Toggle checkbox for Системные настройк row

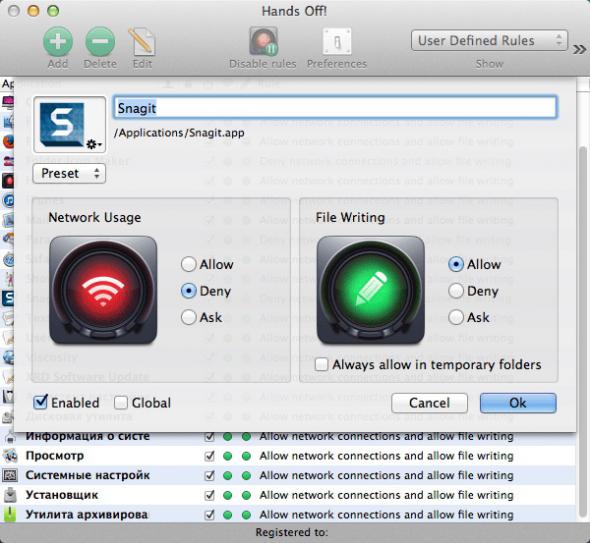click(x=209, y=476)
